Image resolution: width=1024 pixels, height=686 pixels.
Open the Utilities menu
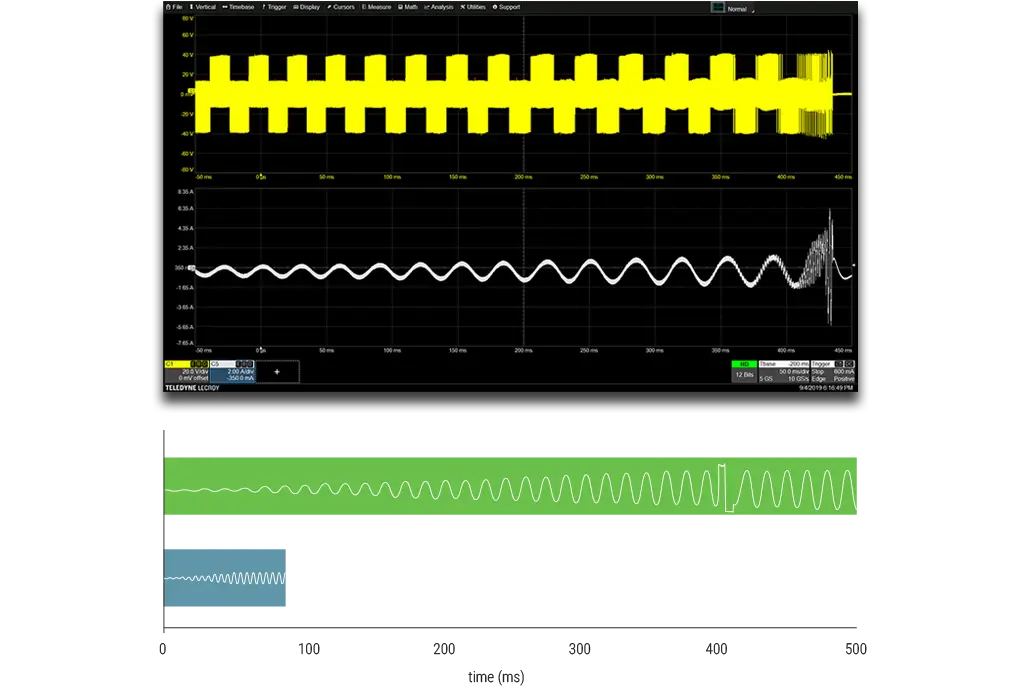tap(473, 7)
